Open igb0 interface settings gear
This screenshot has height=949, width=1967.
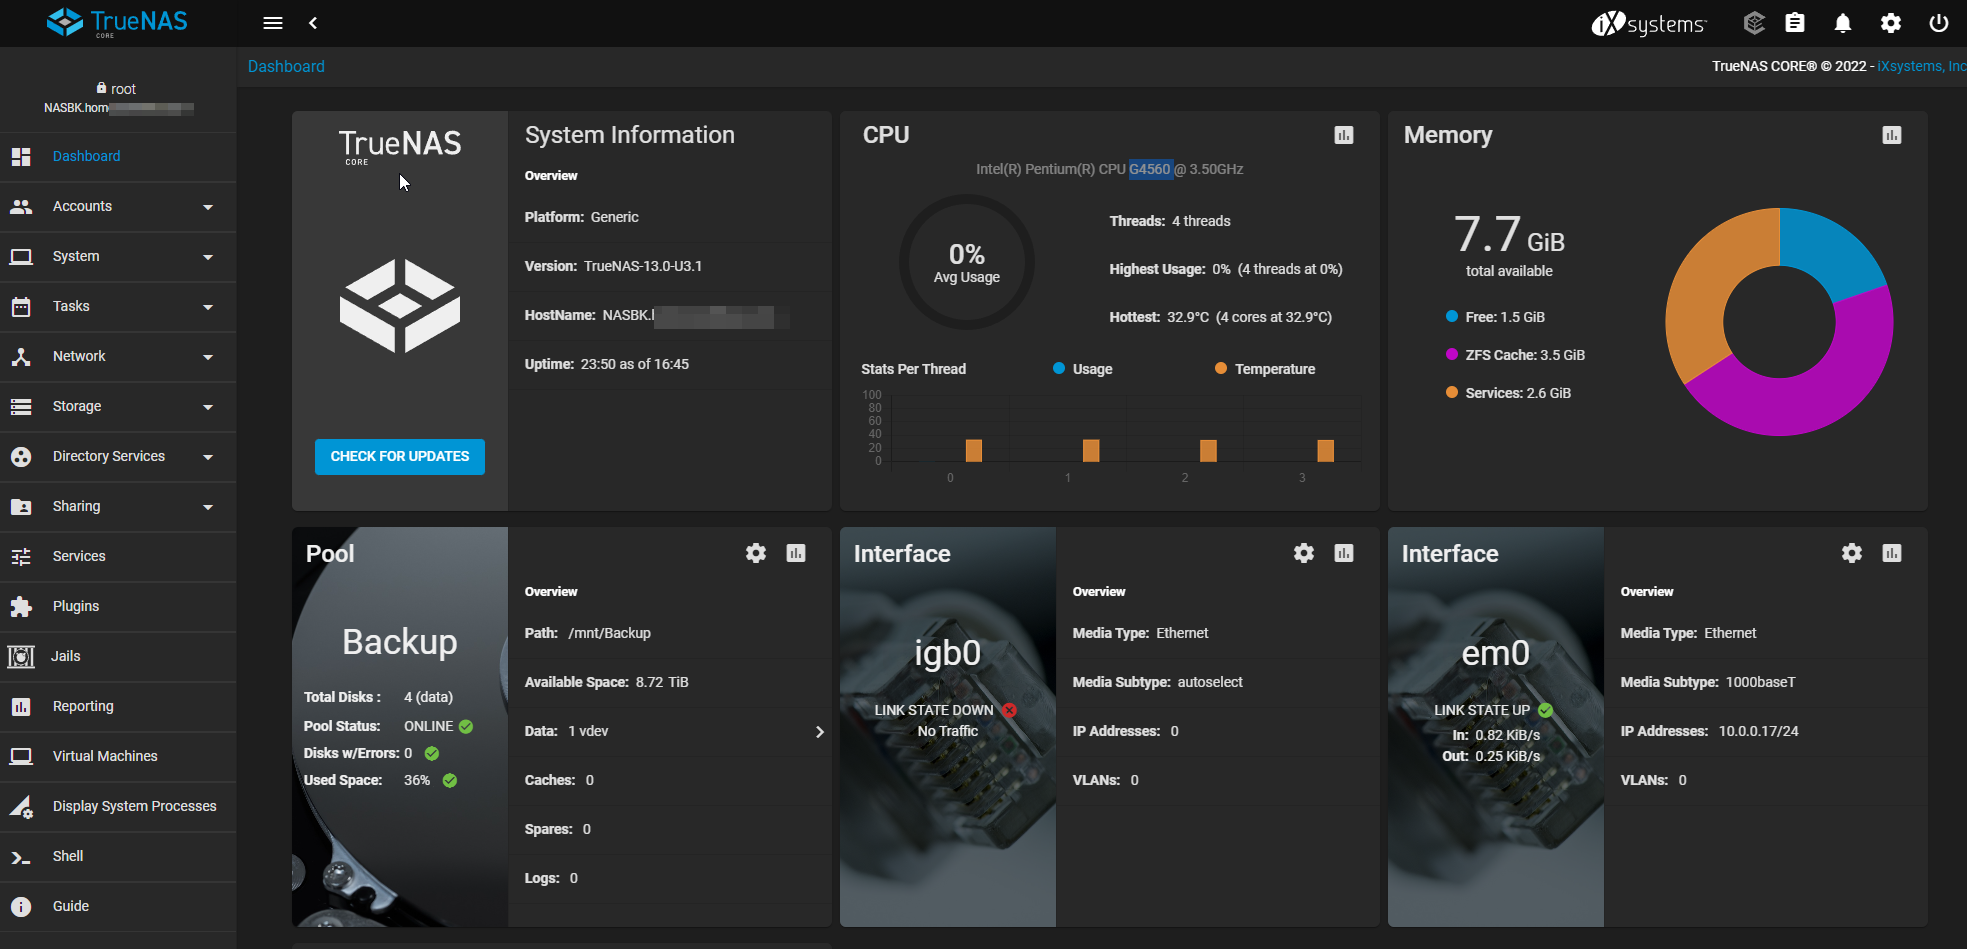pyautogui.click(x=1304, y=553)
